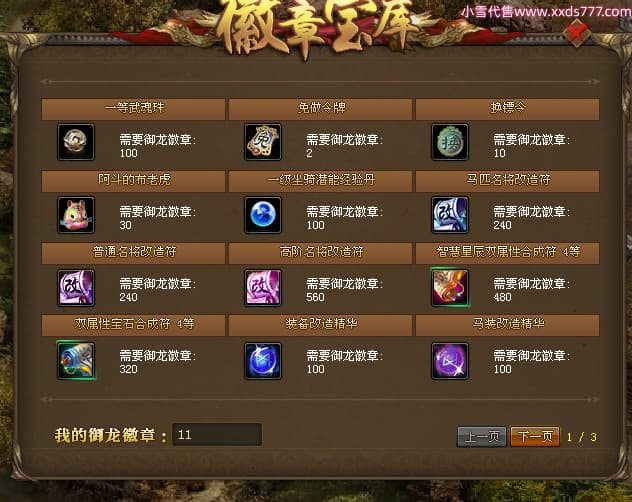Select the 普通名将改造符 purple icon
632x502 pixels.
[76, 287]
